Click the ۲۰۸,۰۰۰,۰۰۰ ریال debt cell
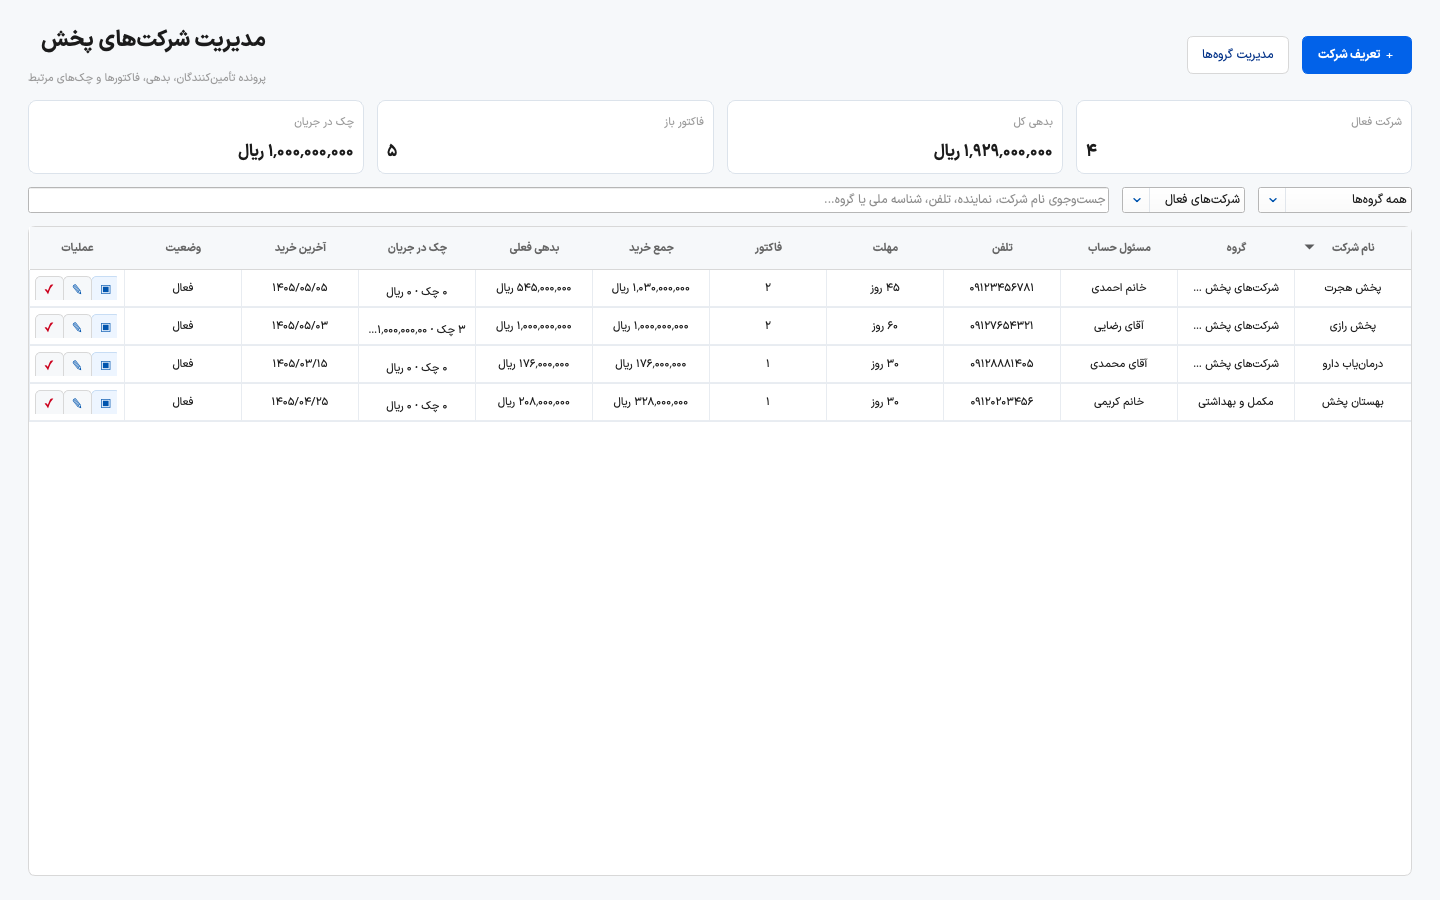This screenshot has height=900, width=1440. pos(534,402)
